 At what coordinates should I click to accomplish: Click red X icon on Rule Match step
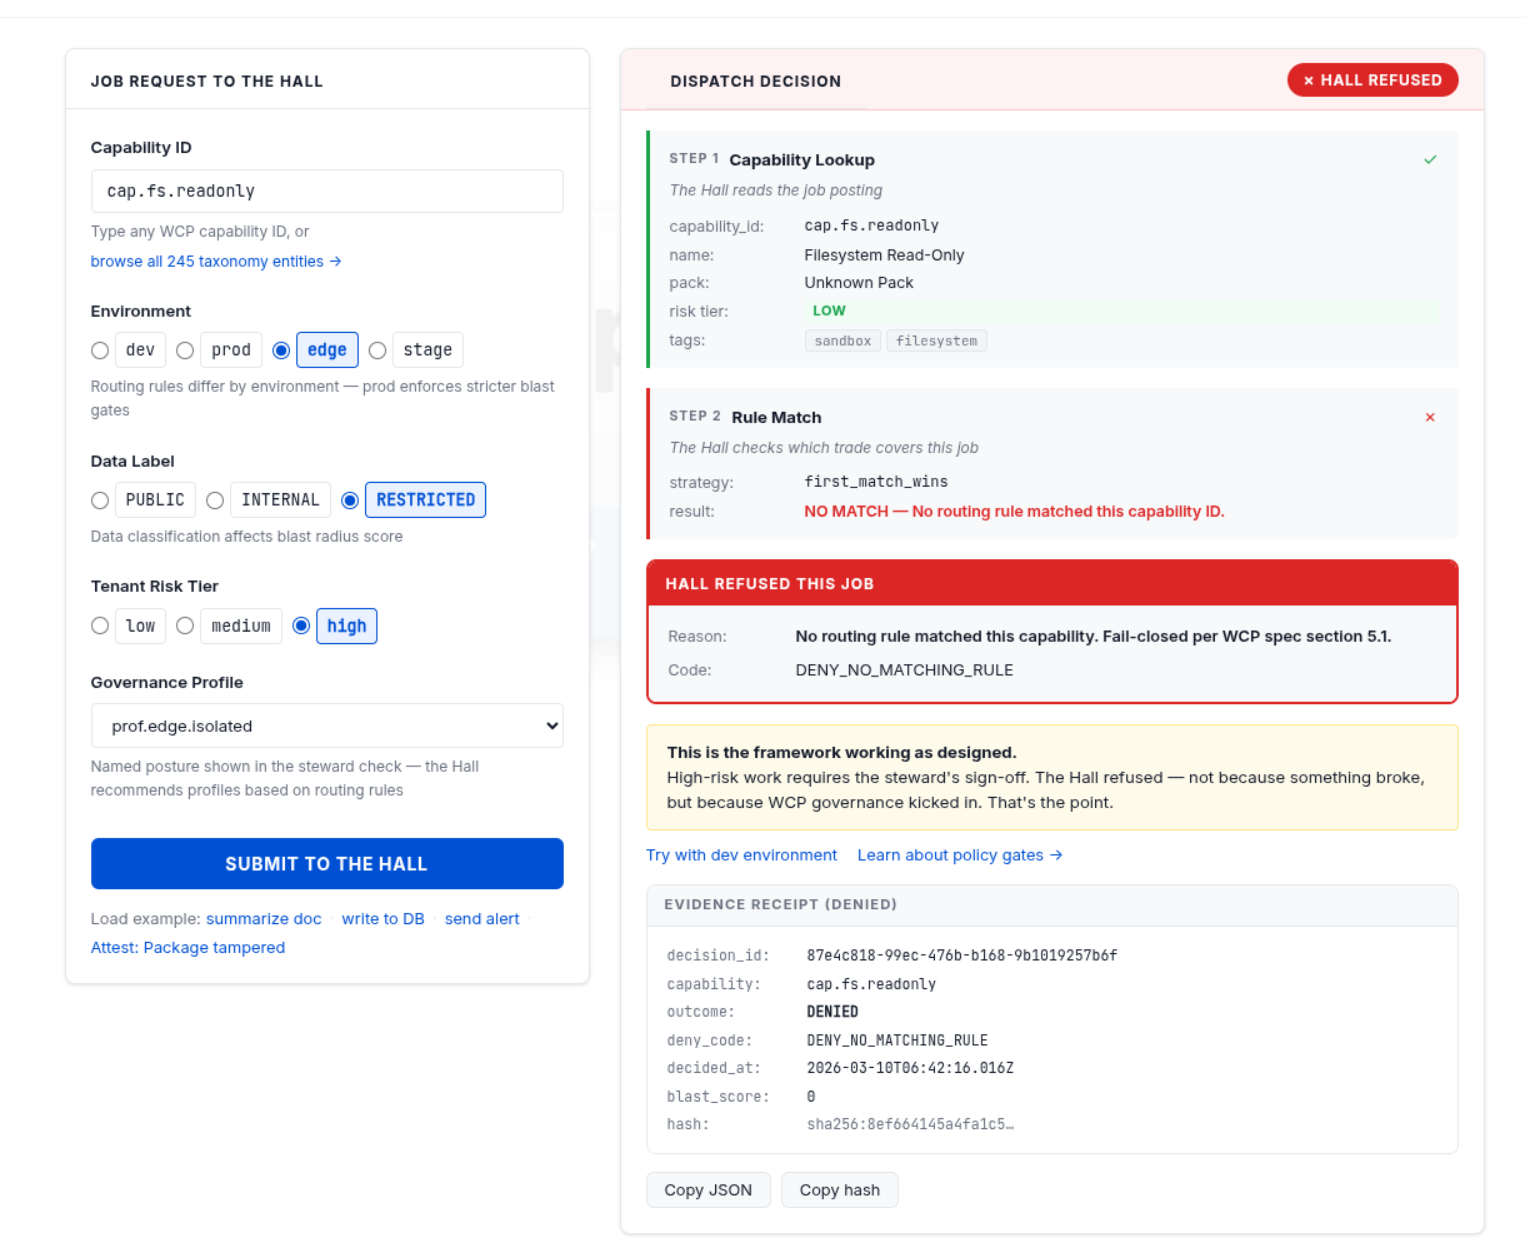[x=1429, y=417]
